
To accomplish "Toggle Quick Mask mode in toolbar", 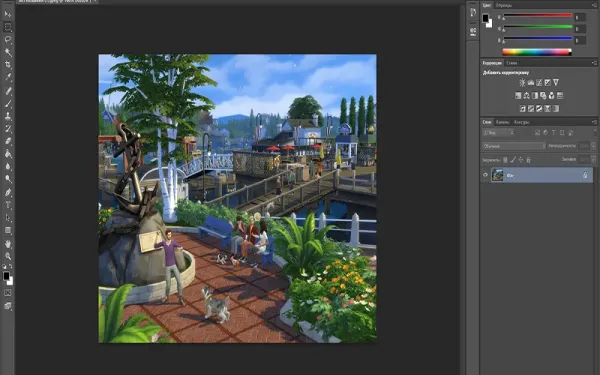I will click(8, 293).
